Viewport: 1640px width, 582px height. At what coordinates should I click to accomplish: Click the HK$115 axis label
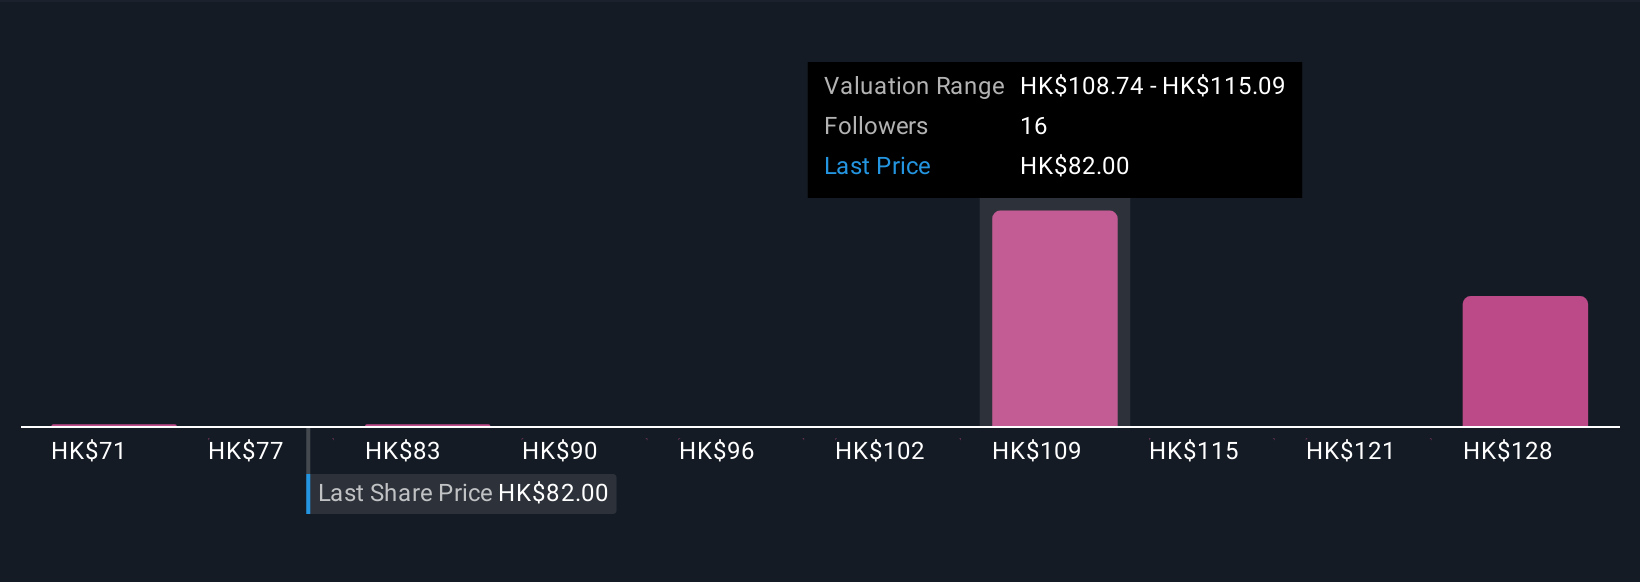click(x=1194, y=451)
